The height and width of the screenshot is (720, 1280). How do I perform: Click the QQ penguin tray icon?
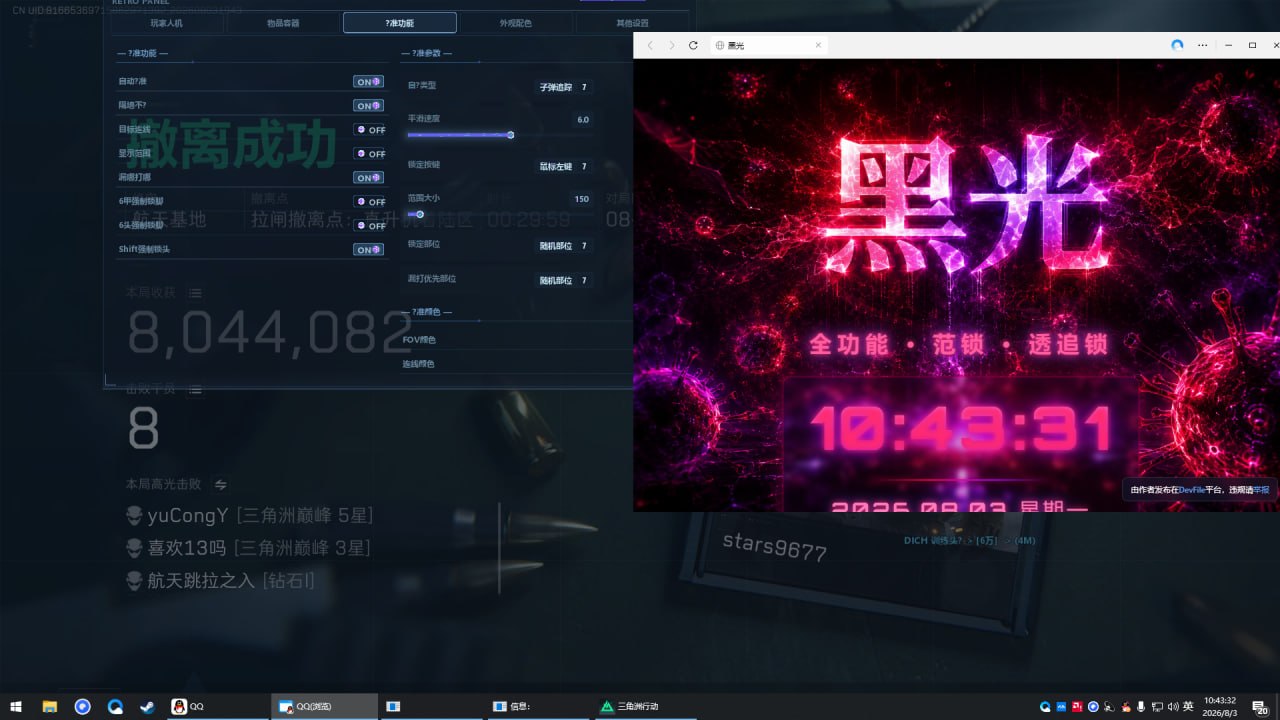(1125, 706)
